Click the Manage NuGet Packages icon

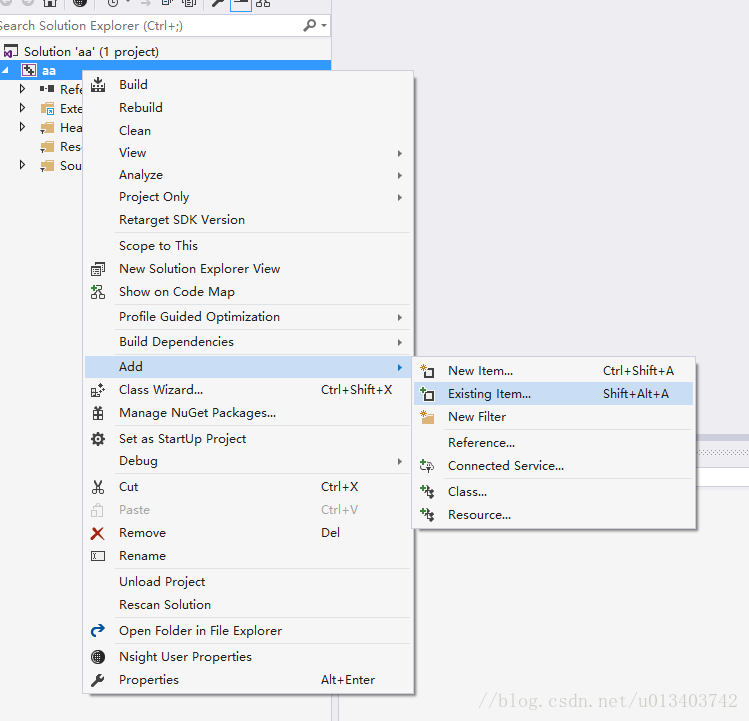pos(98,413)
